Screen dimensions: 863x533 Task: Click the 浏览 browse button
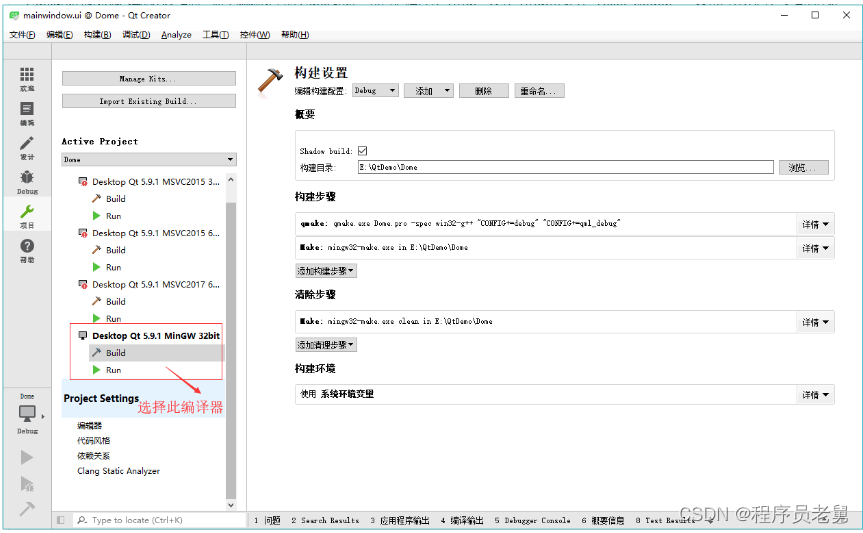pyautogui.click(x=804, y=167)
